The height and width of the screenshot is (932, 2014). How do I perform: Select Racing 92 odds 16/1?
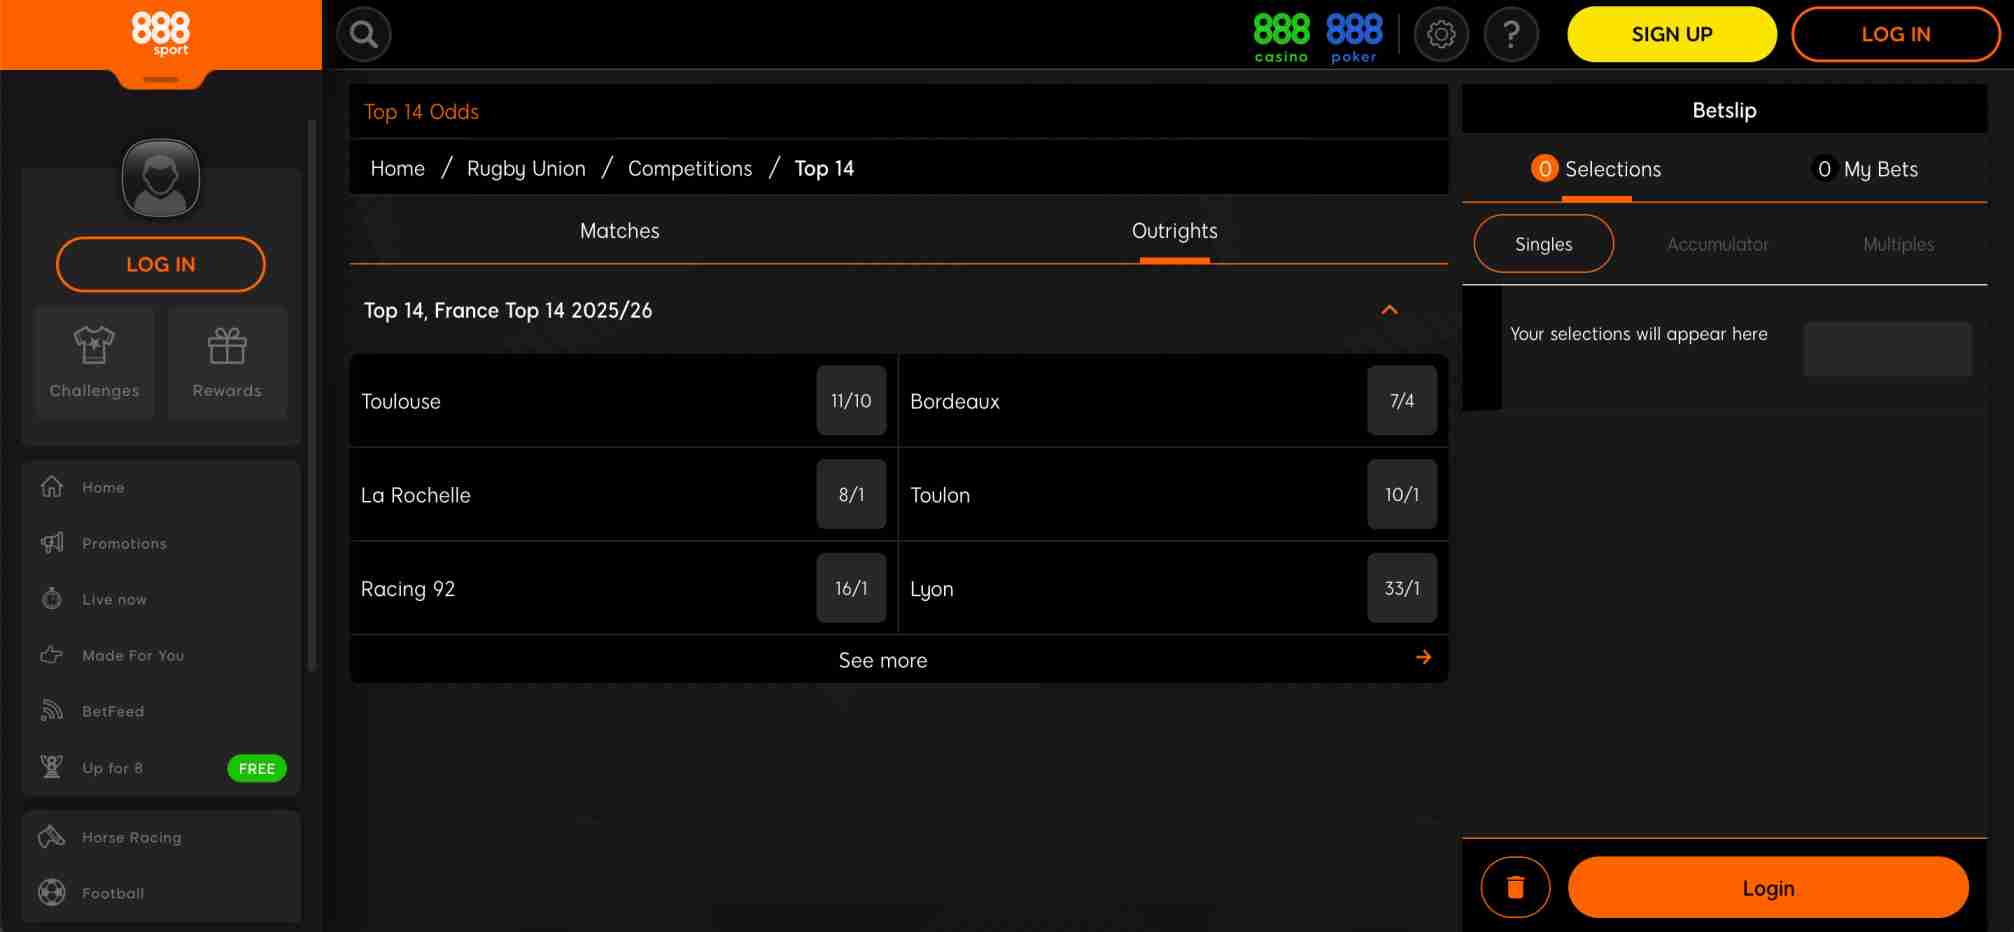[x=851, y=588]
